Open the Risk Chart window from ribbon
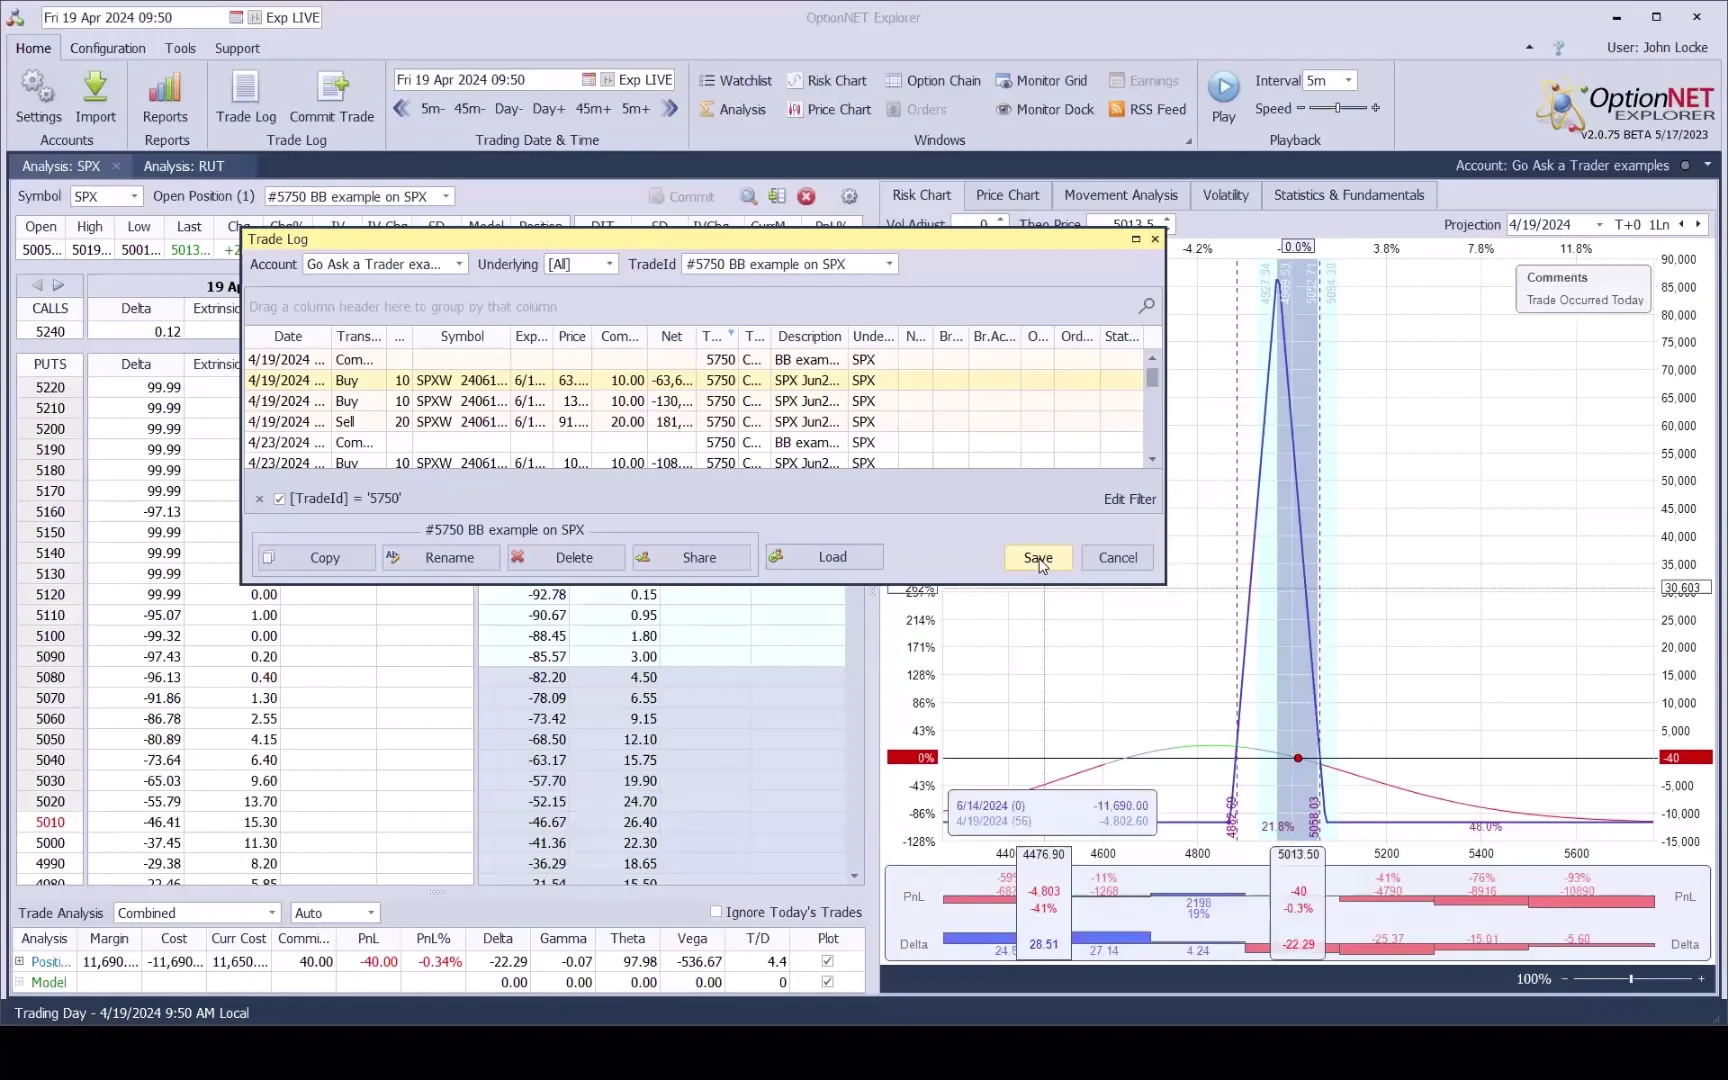This screenshot has width=1728, height=1080. 827,81
